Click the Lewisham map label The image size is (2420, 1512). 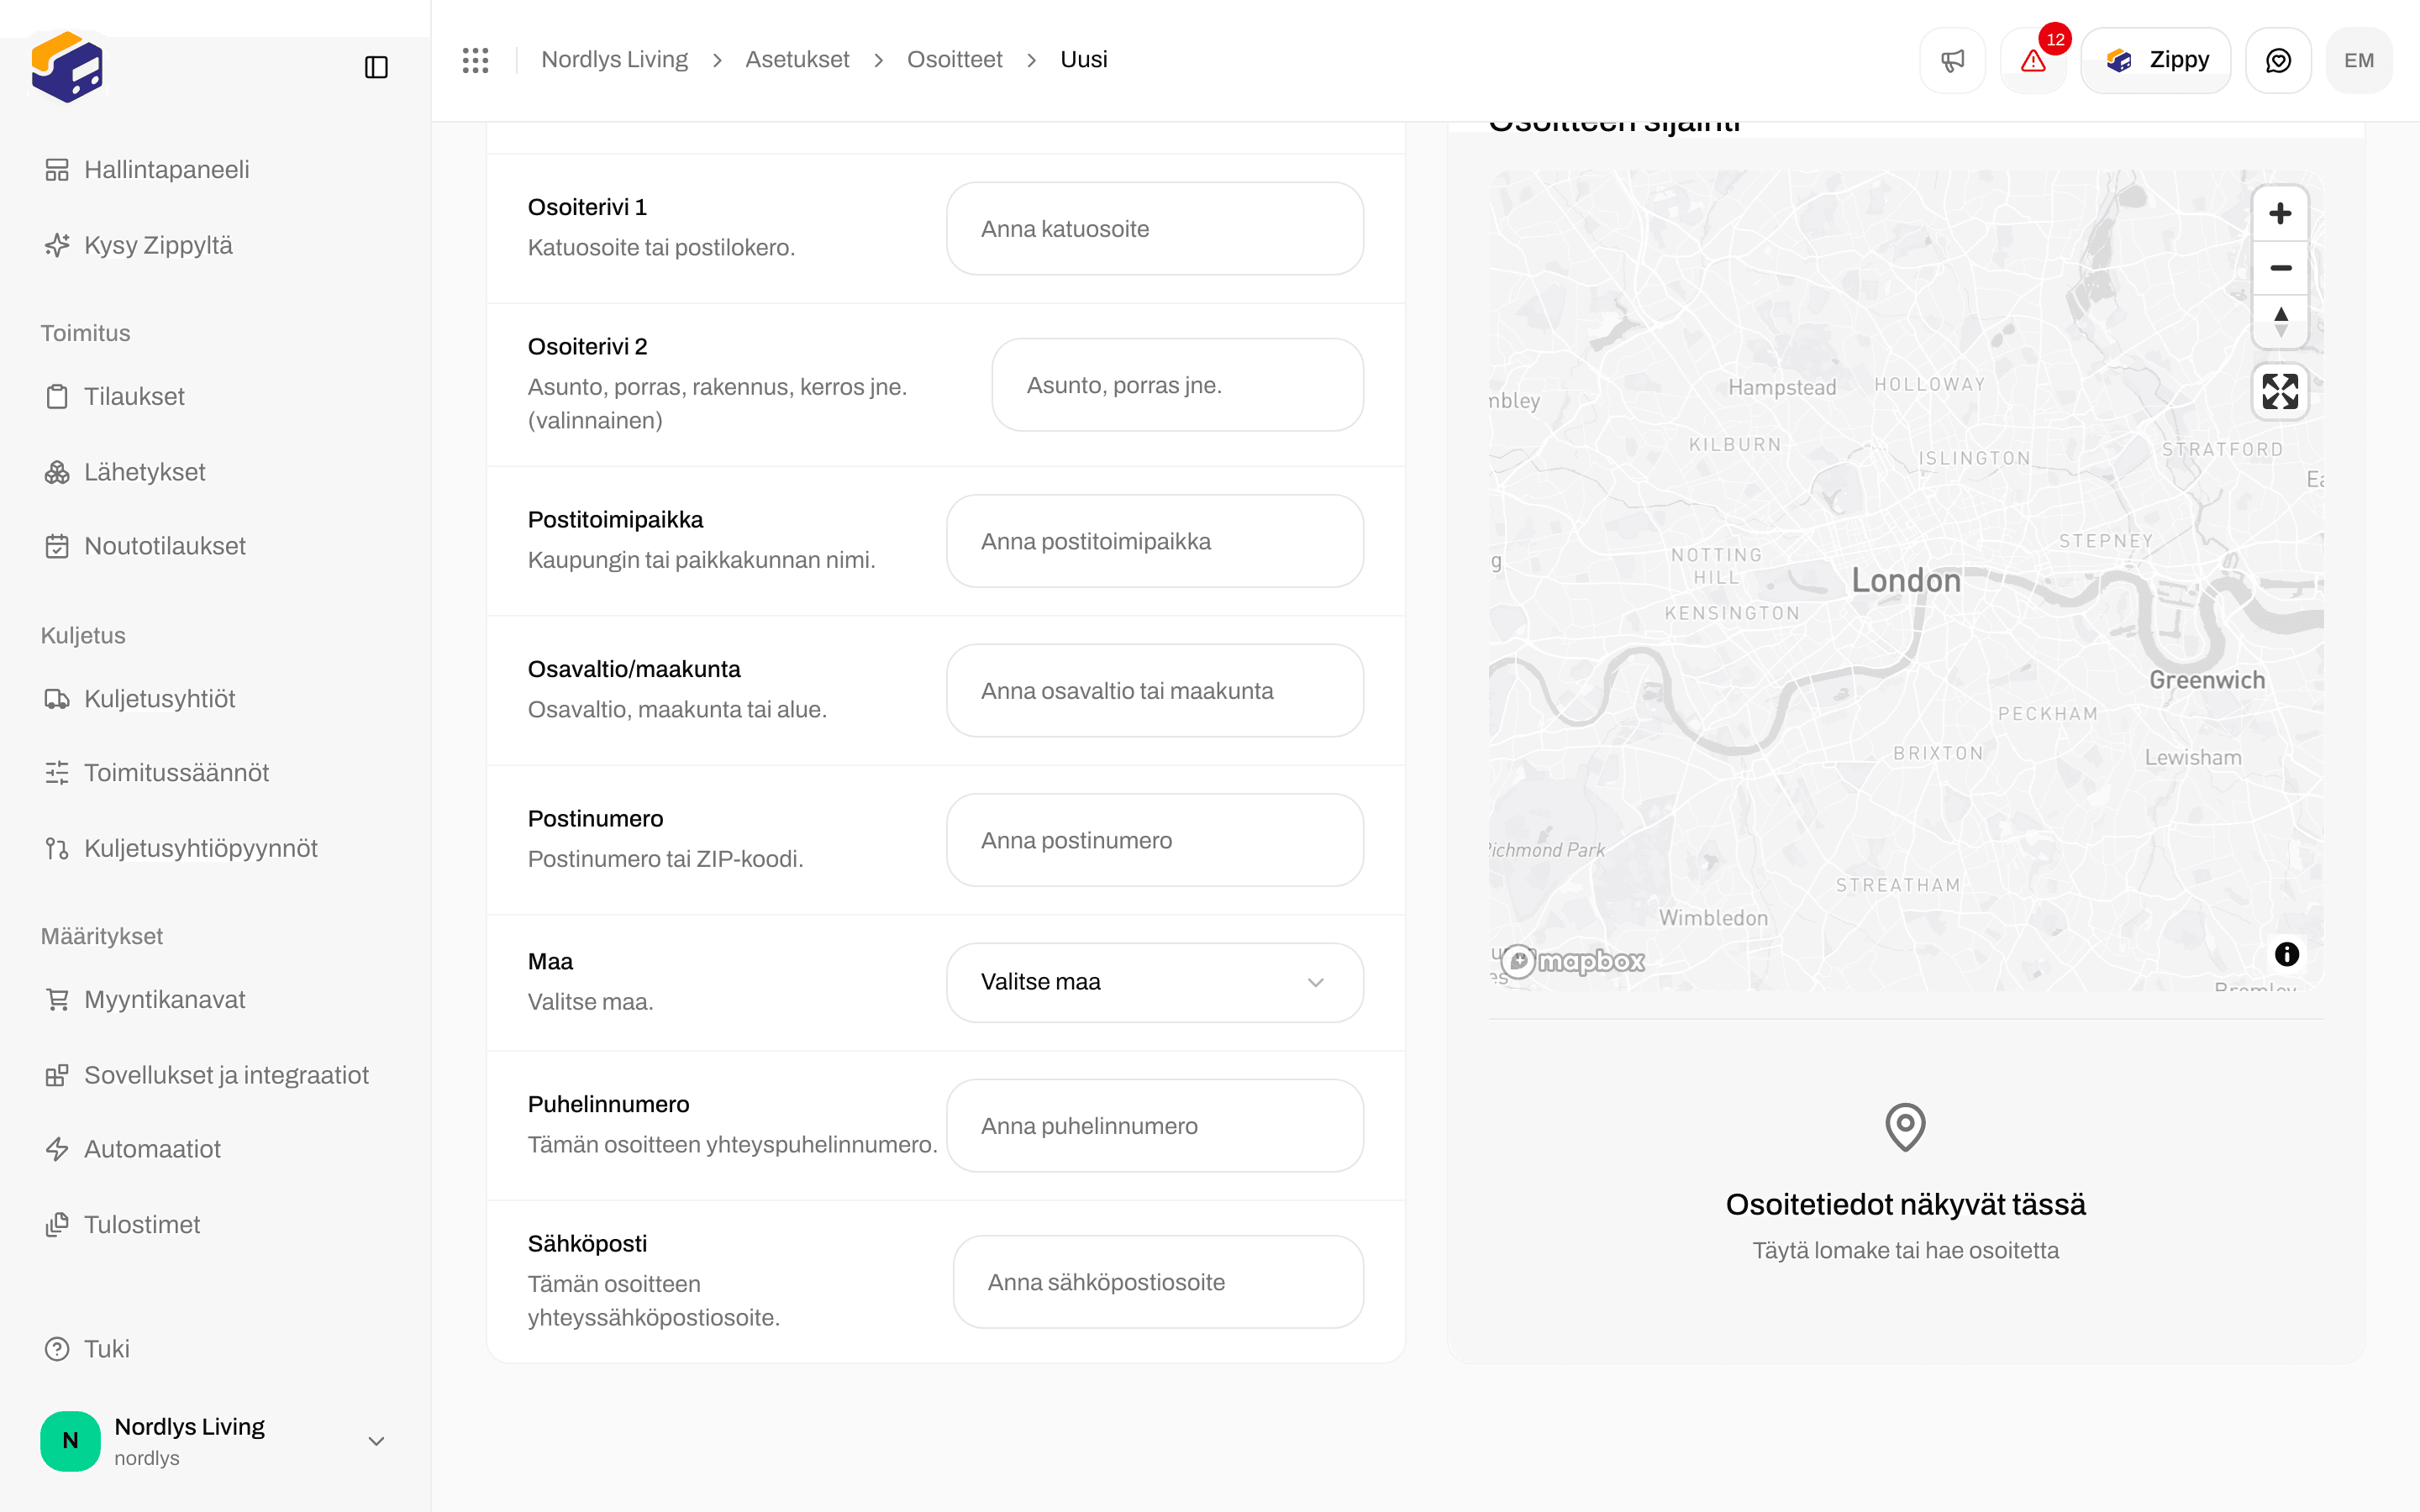[x=2193, y=758]
